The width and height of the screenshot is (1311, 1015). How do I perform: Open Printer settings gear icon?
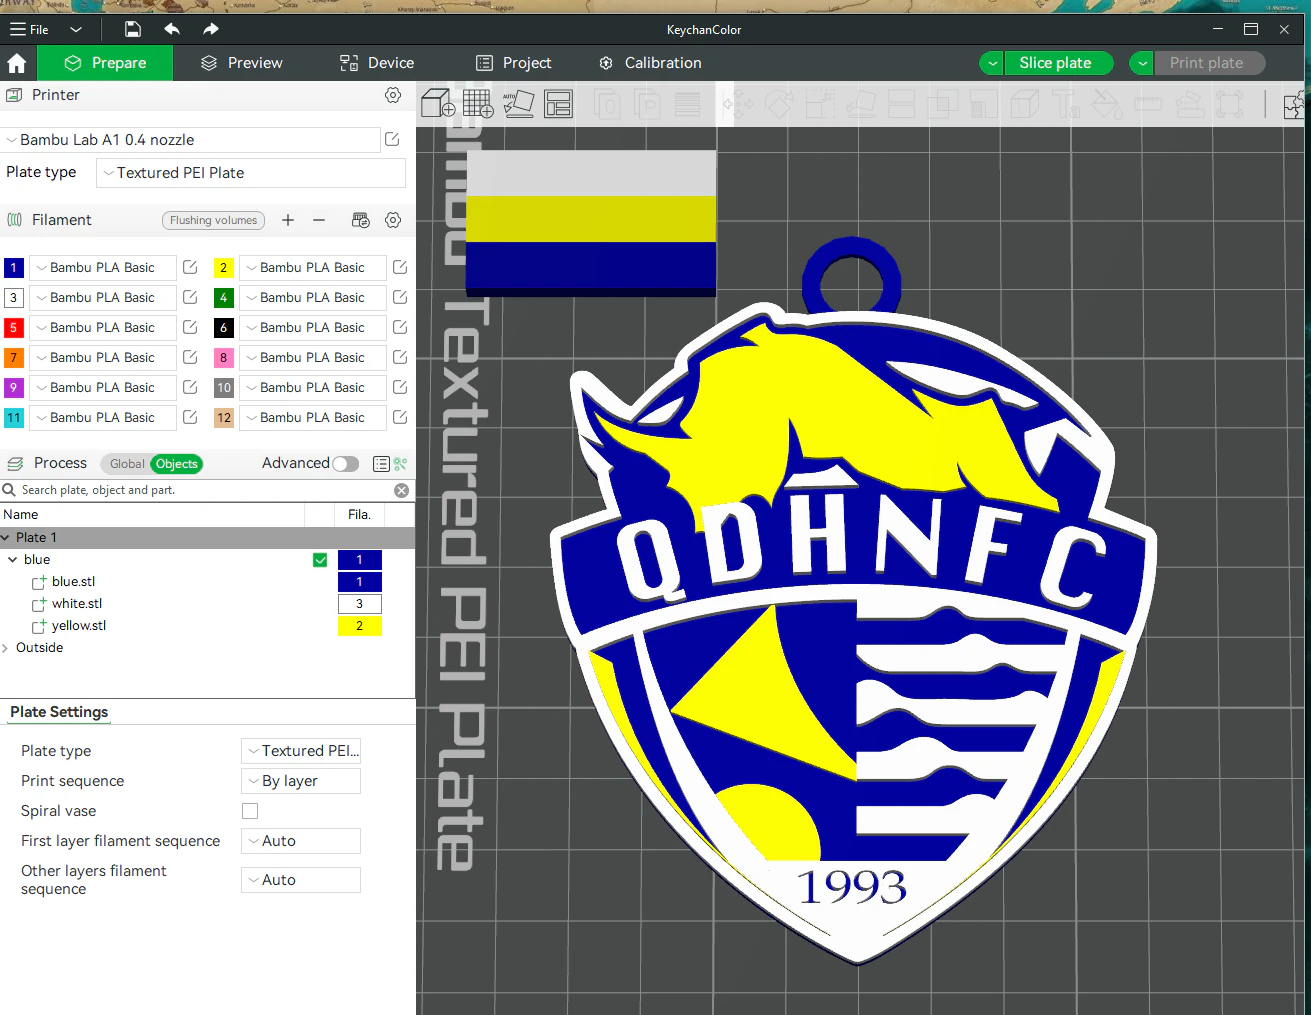[393, 95]
